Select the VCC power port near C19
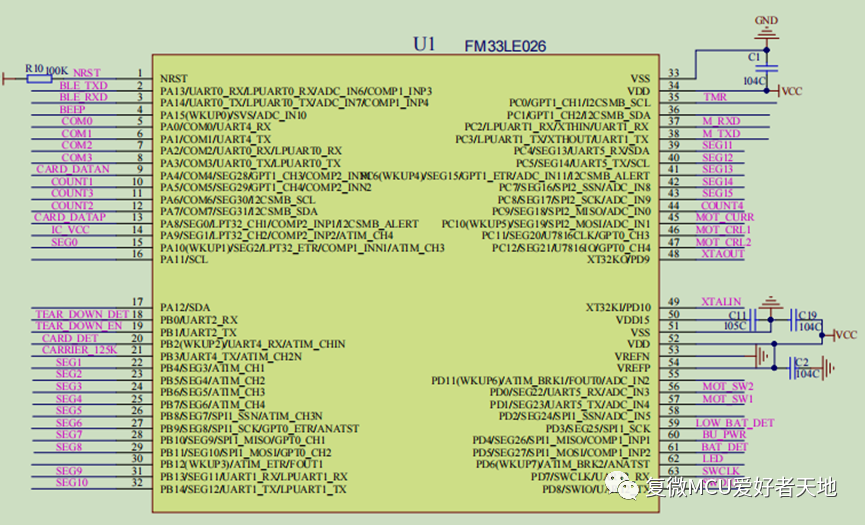 (844, 335)
